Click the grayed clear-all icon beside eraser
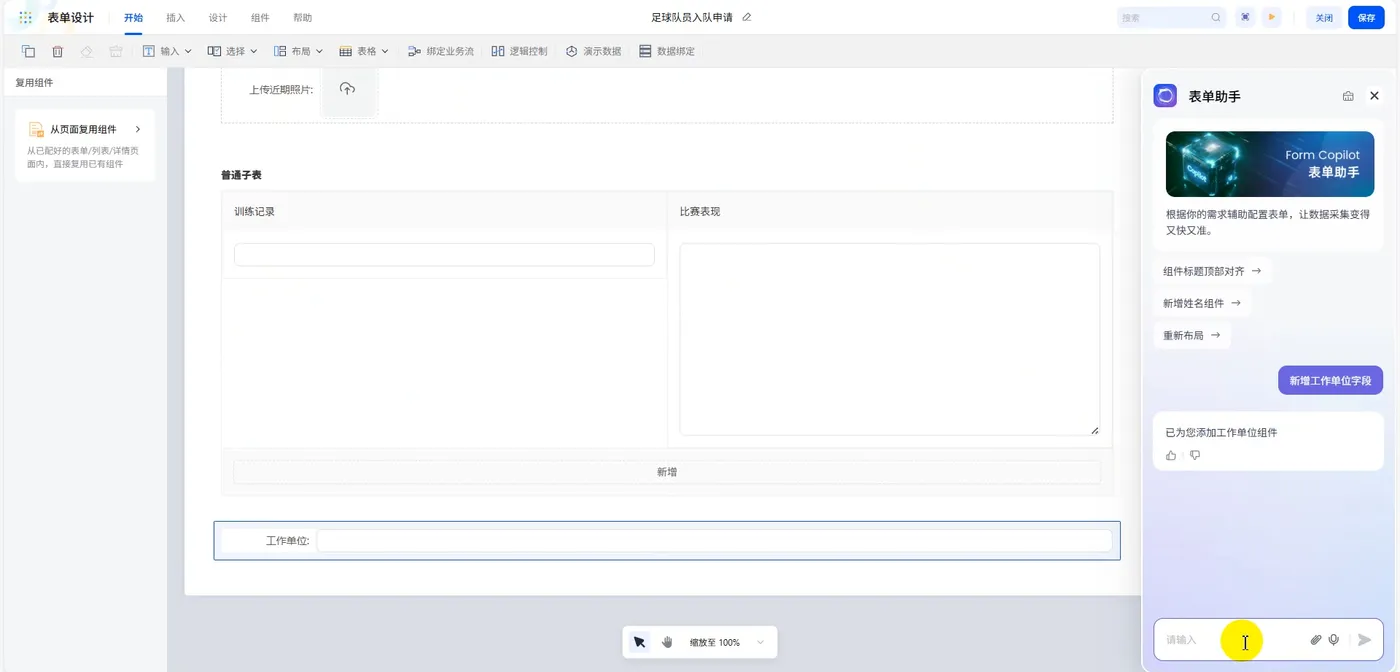This screenshot has height=672, width=1400. pyautogui.click(x=116, y=51)
